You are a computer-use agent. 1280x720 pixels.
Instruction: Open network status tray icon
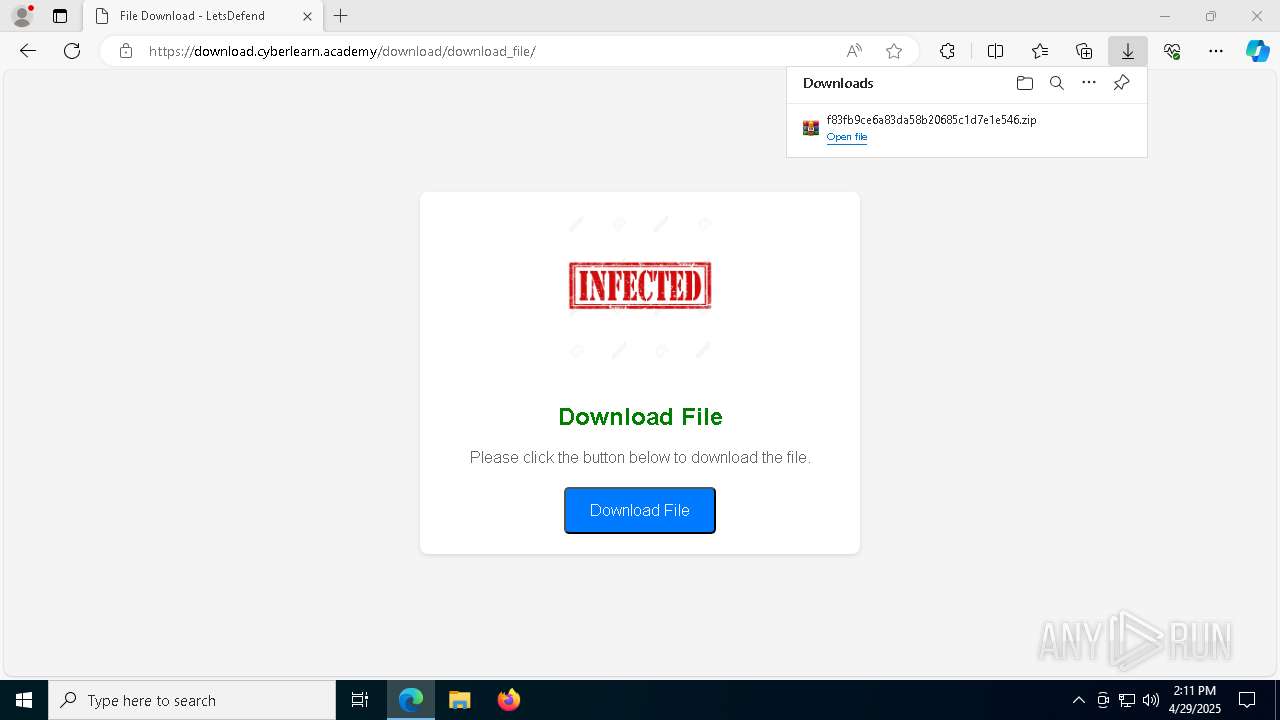click(1127, 700)
